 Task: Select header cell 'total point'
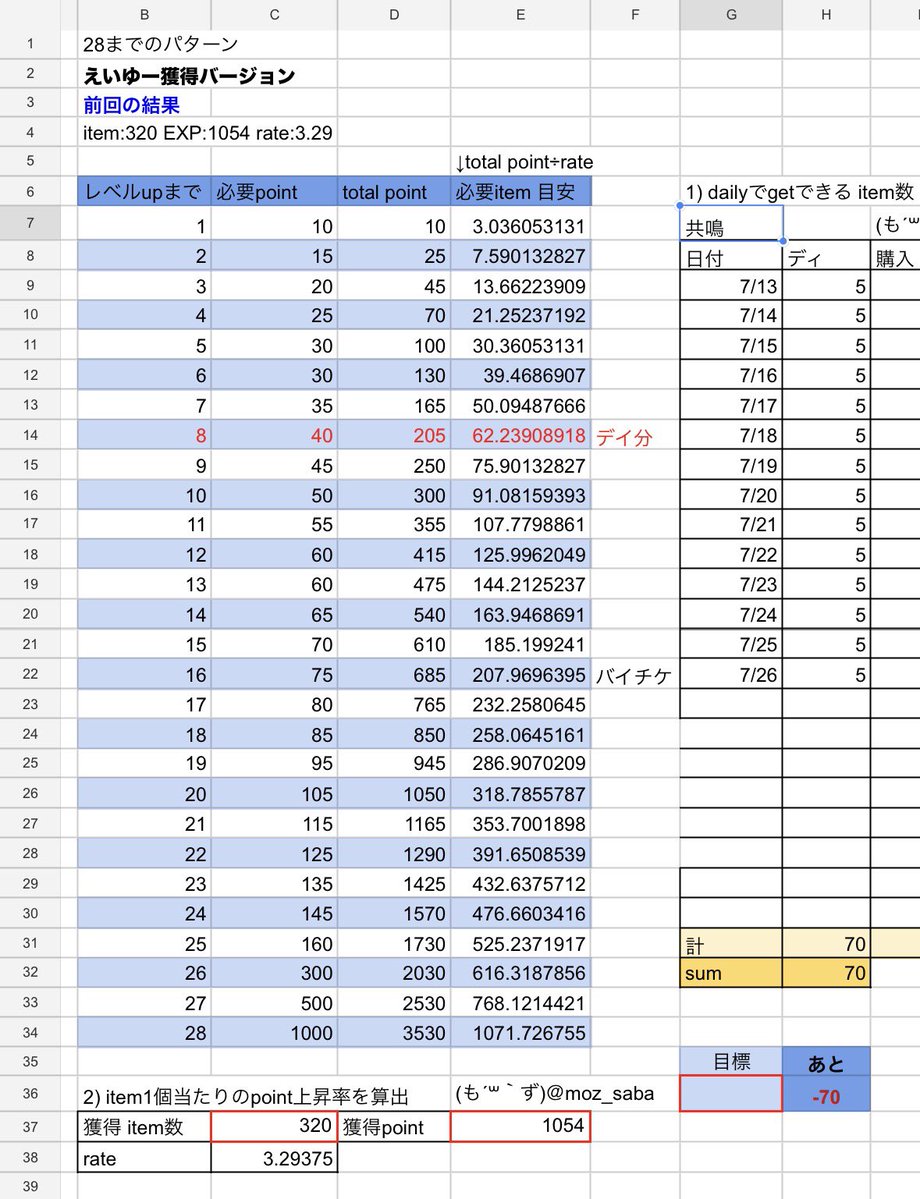pyautogui.click(x=394, y=192)
